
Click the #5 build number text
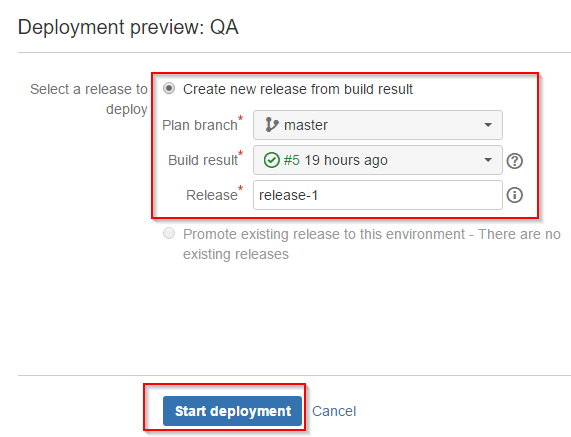(x=291, y=160)
